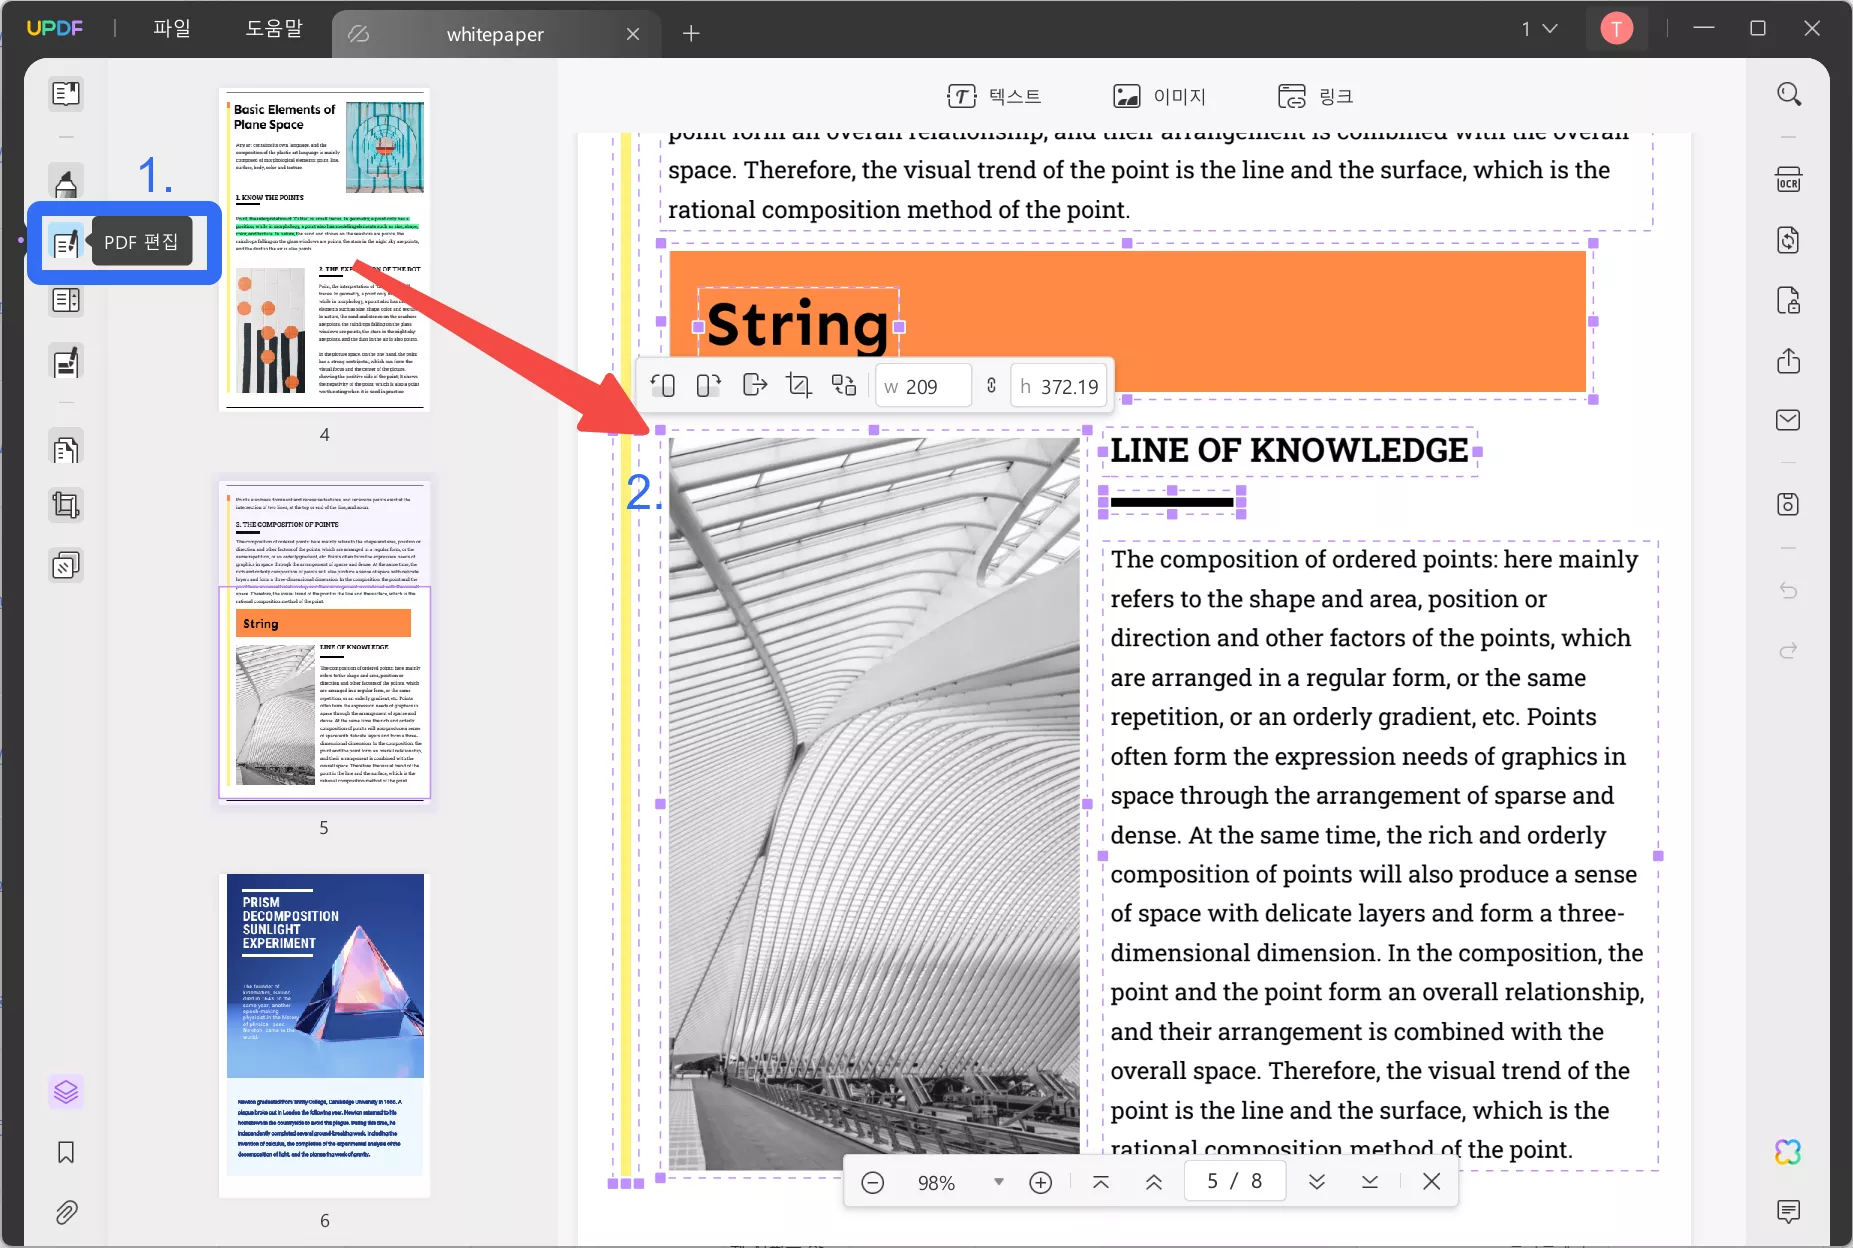Rotate image clockwise
Image resolution: width=1853 pixels, height=1248 pixels.
(708, 386)
